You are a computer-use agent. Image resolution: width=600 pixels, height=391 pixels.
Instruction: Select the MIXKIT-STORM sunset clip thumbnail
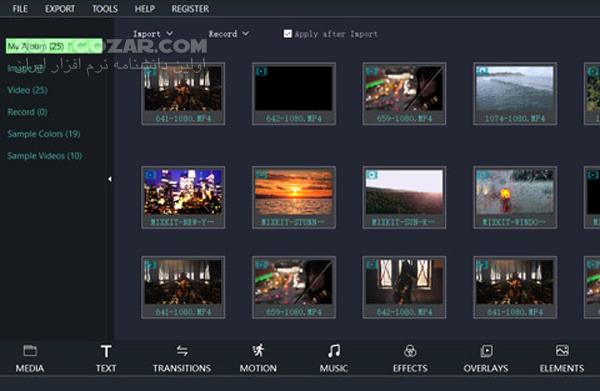[x=294, y=197]
